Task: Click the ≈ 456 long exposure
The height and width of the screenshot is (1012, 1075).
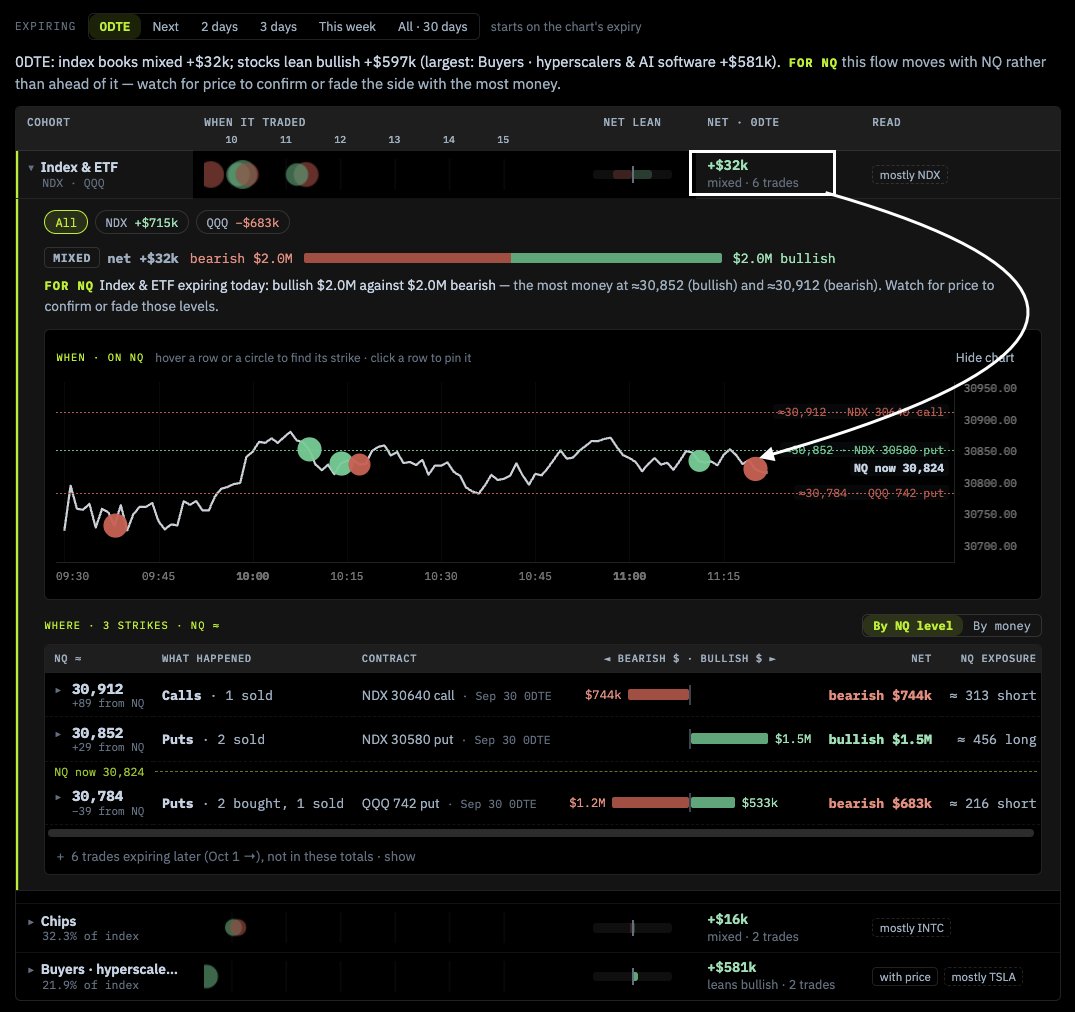Action: click(997, 739)
